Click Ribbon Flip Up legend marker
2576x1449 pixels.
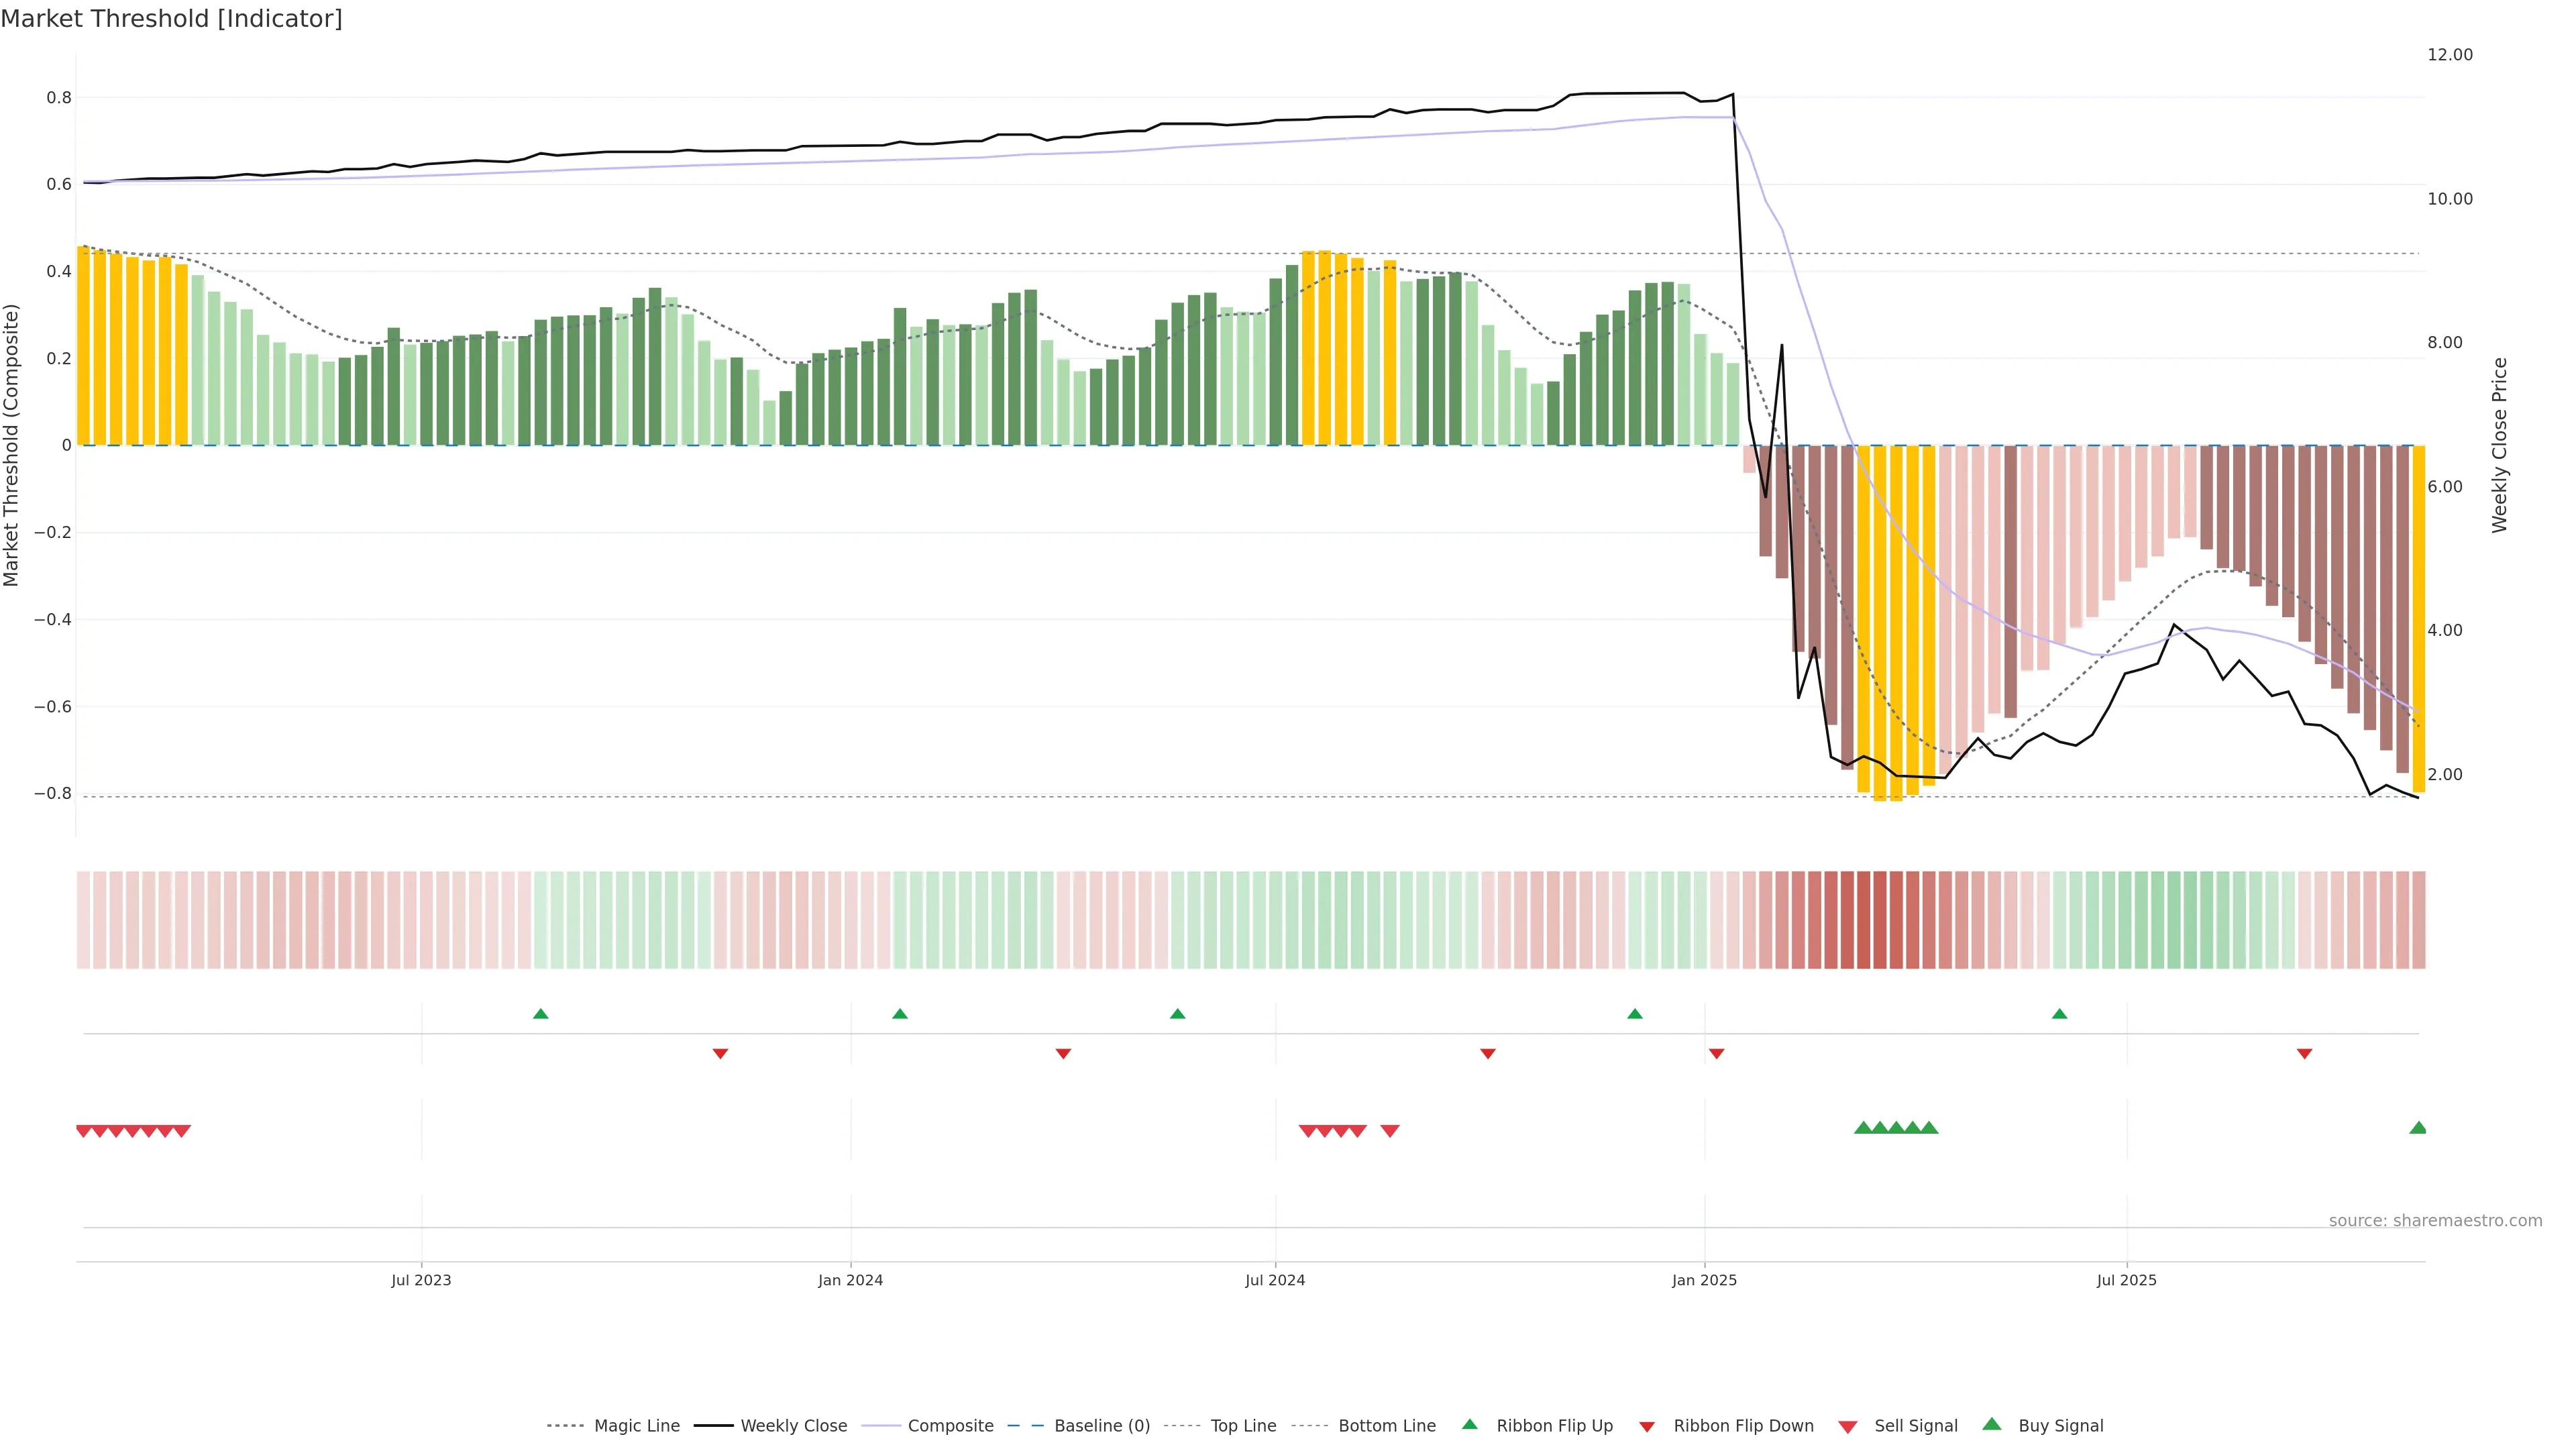[1469, 1424]
